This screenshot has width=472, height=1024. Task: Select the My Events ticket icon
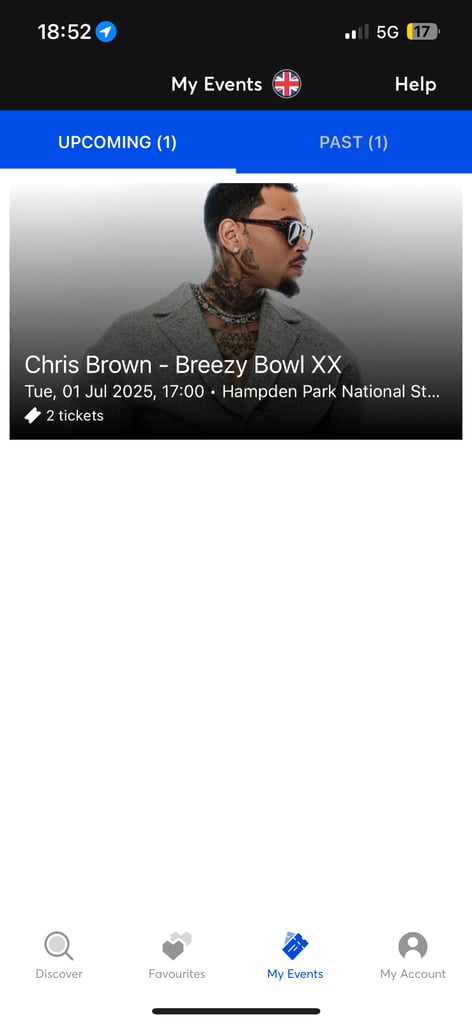pos(295,946)
